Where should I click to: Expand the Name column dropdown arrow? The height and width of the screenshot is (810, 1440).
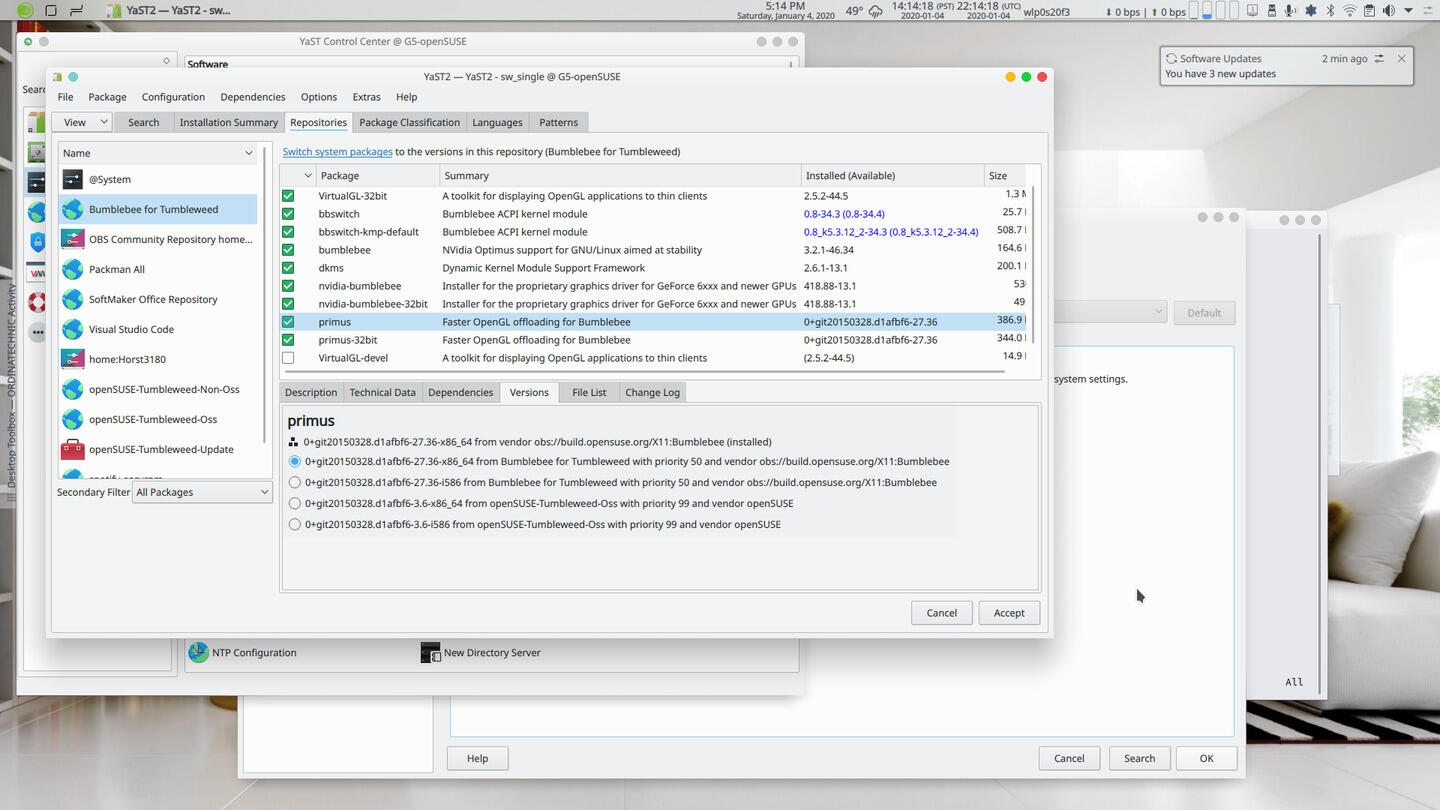(249, 153)
